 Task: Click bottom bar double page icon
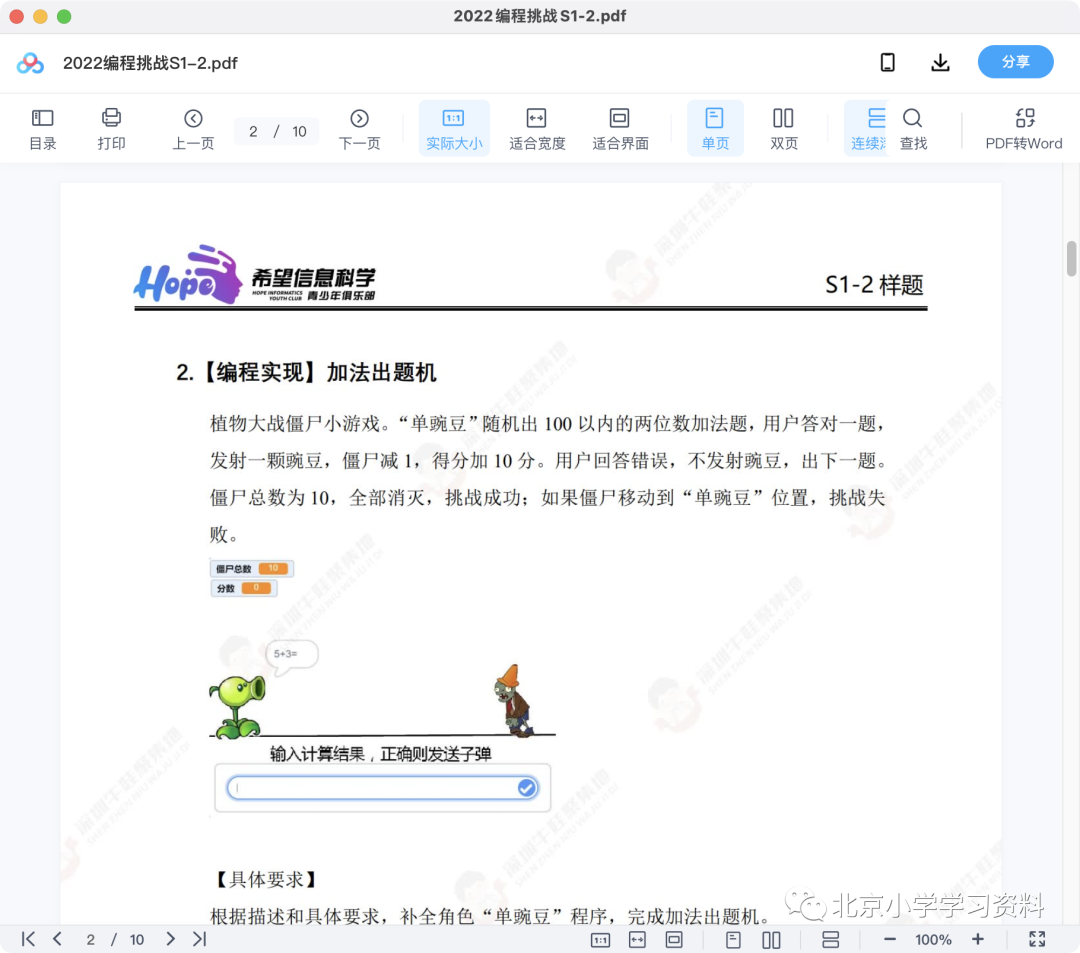tap(771, 940)
